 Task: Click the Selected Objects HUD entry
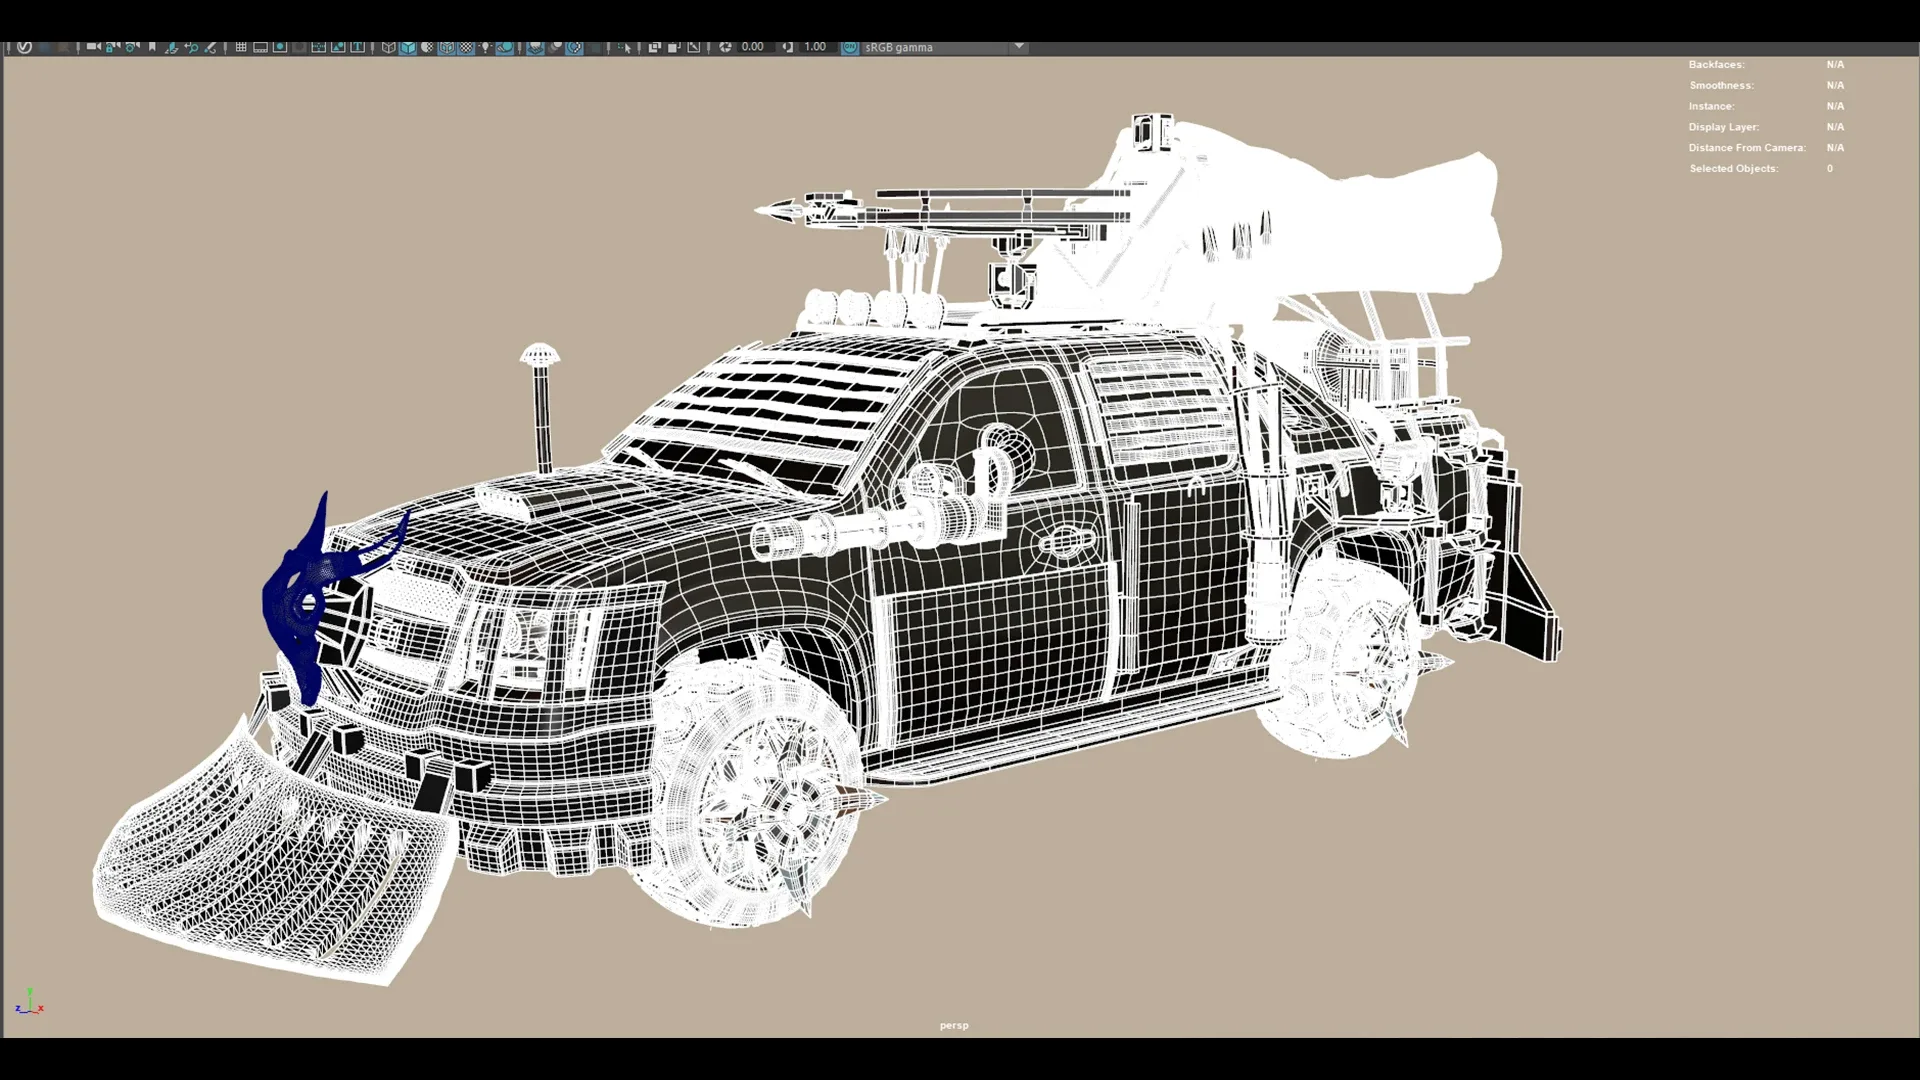(1733, 168)
